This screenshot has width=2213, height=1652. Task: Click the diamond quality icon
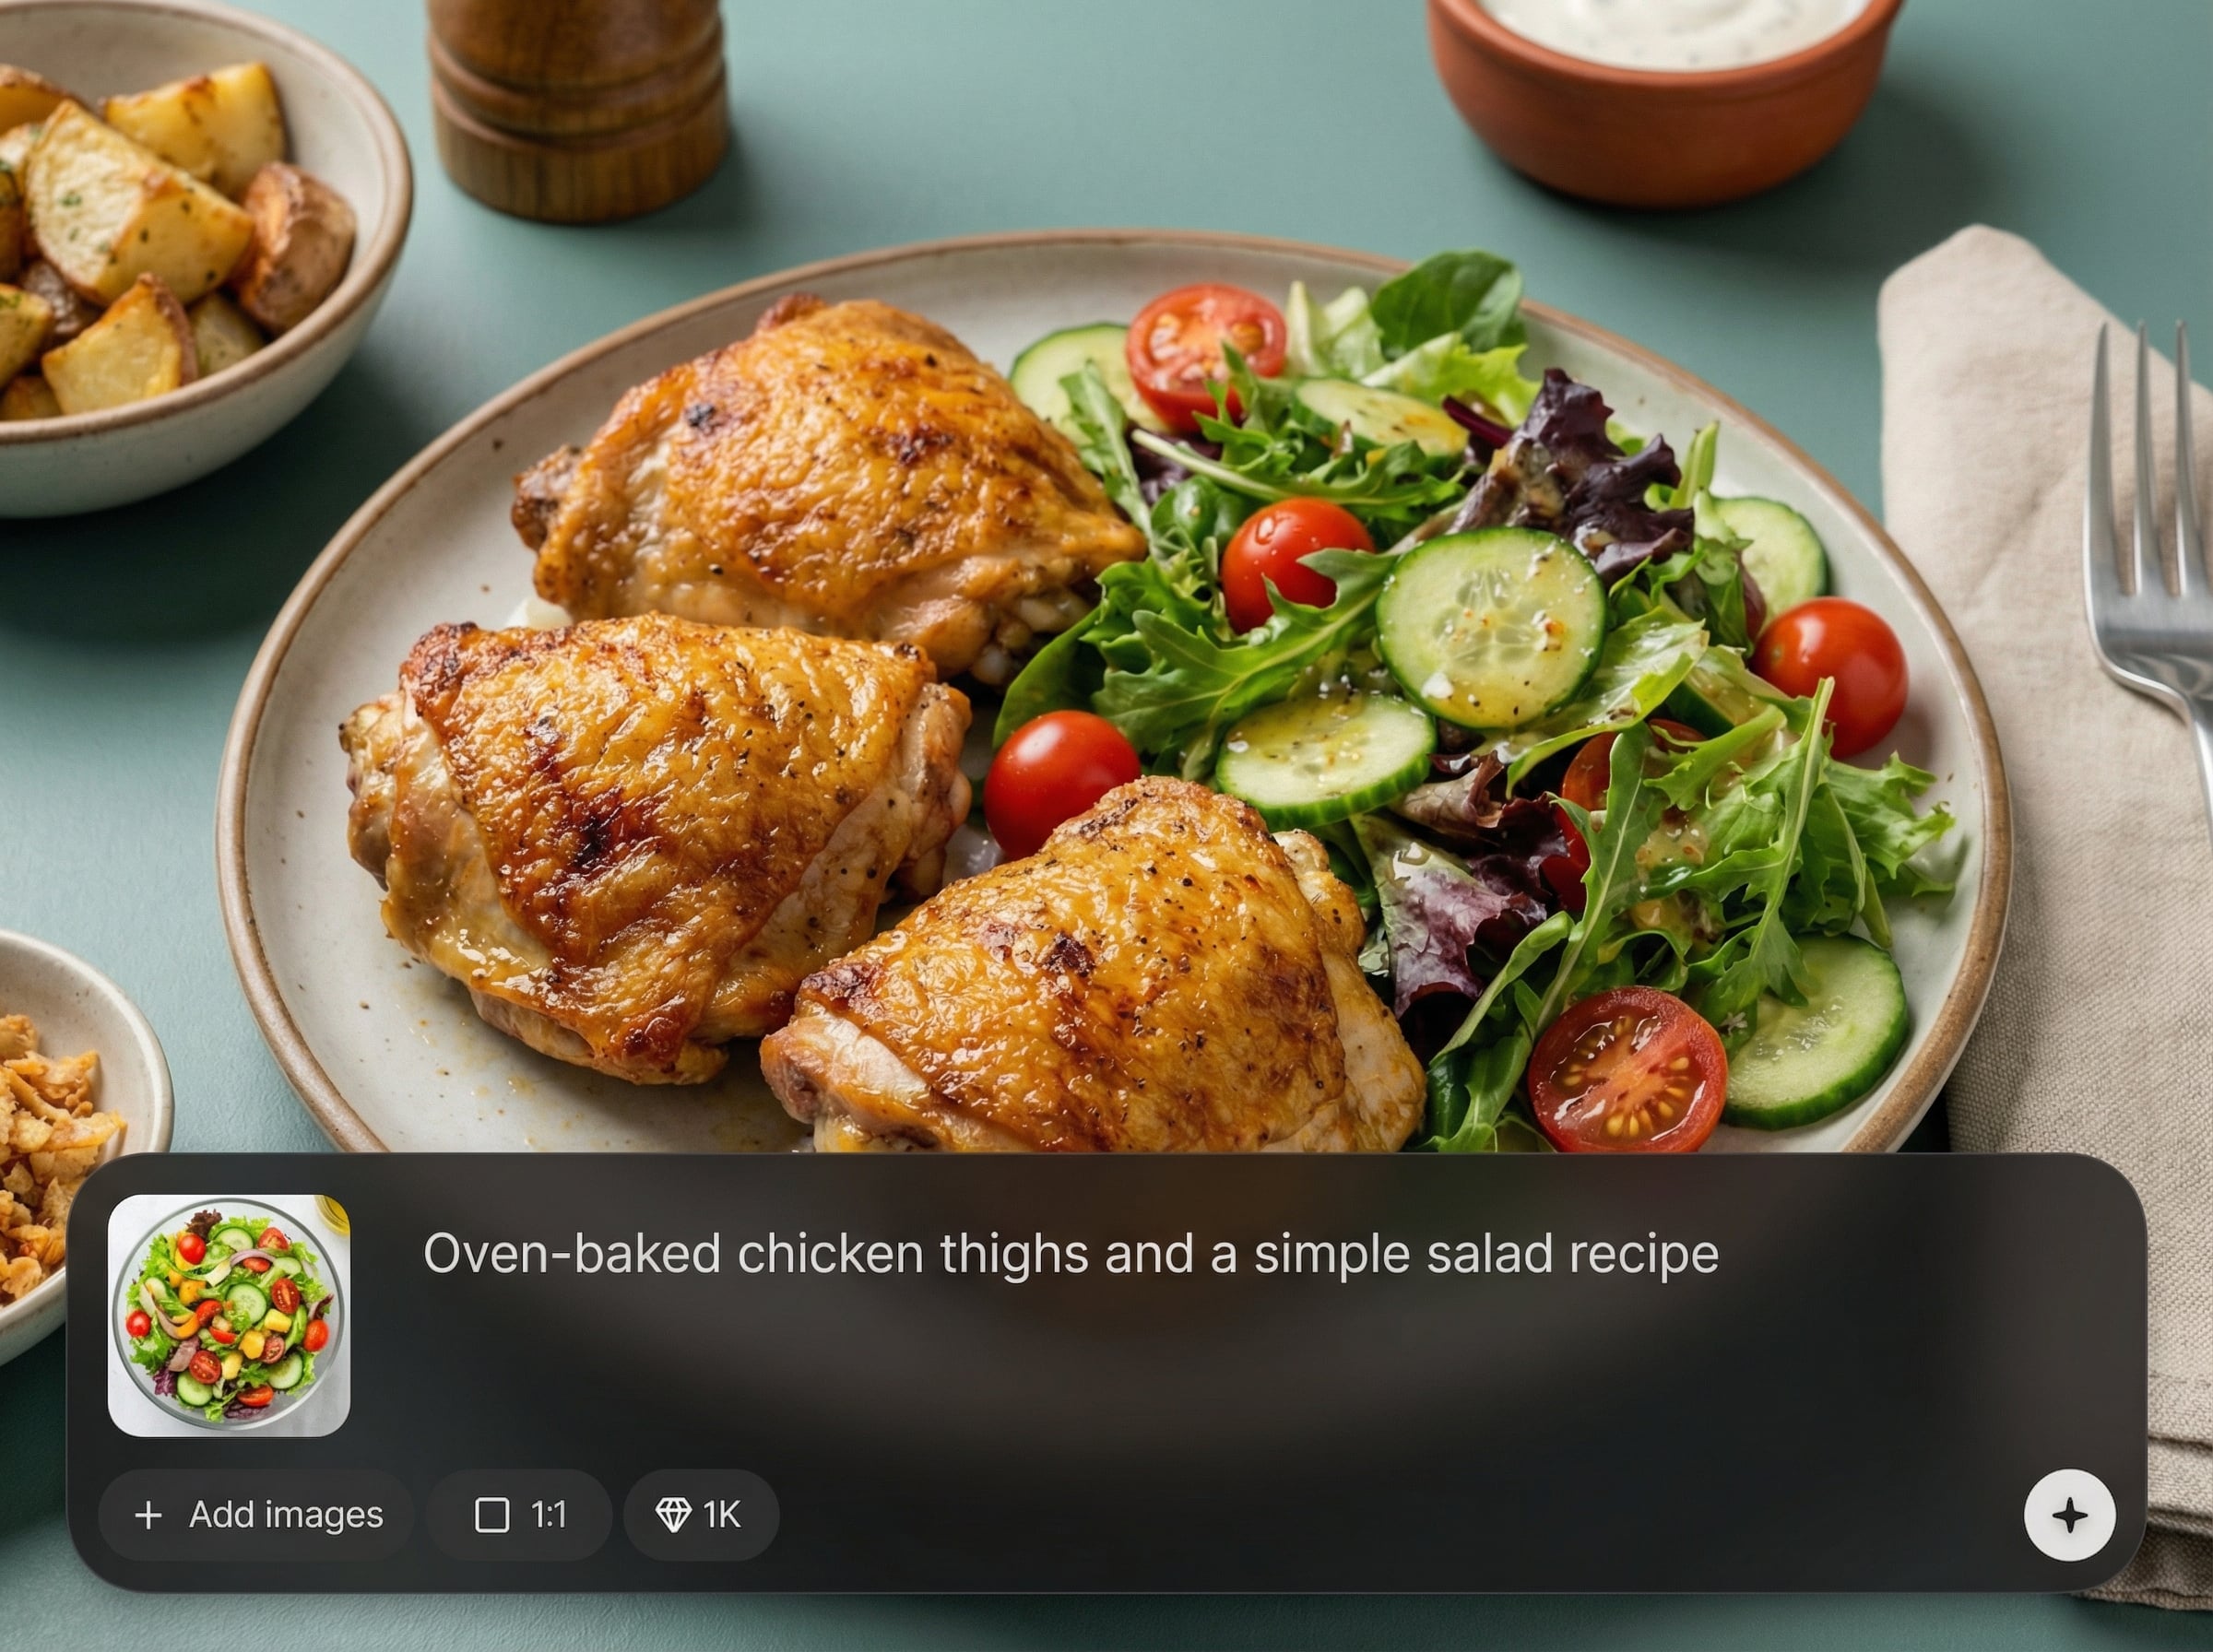673,1515
